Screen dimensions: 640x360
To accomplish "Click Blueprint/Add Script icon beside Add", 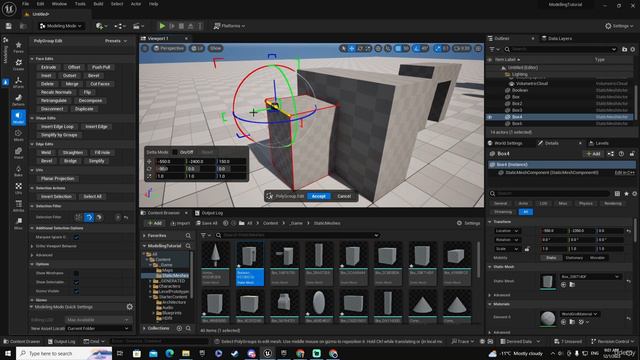I will point(611,154).
